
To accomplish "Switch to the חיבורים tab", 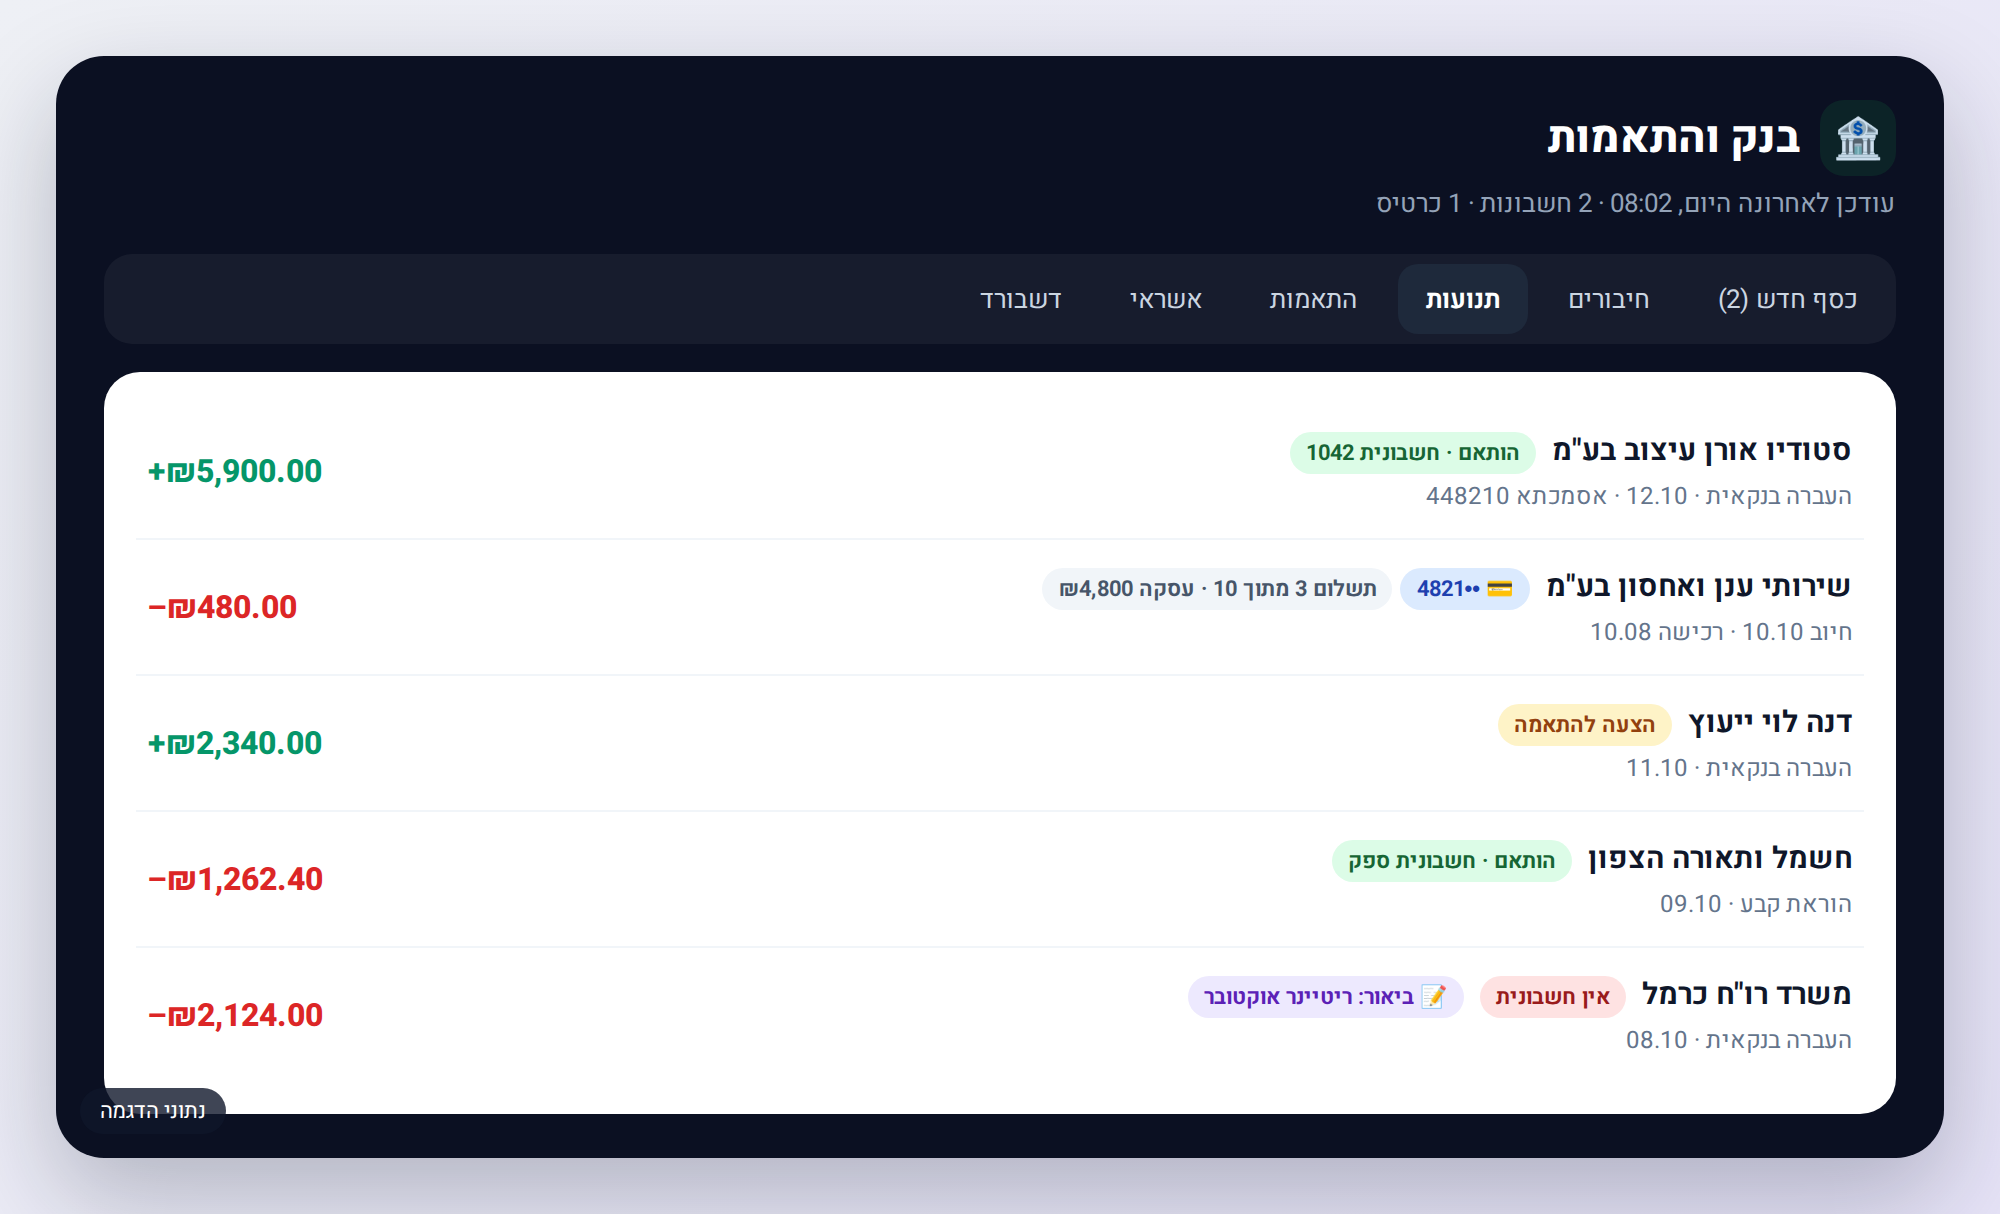I will 1608,299.
